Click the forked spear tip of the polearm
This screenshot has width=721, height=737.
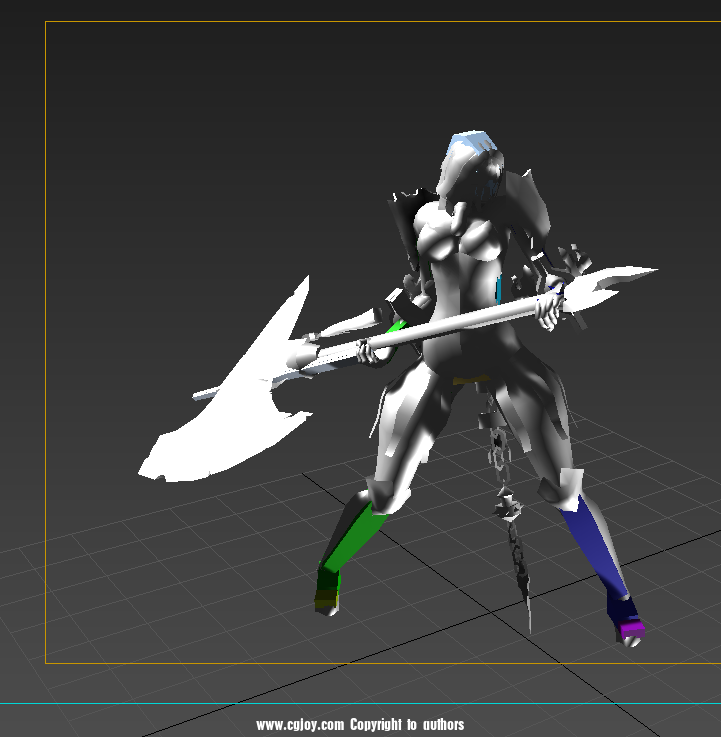[618, 279]
